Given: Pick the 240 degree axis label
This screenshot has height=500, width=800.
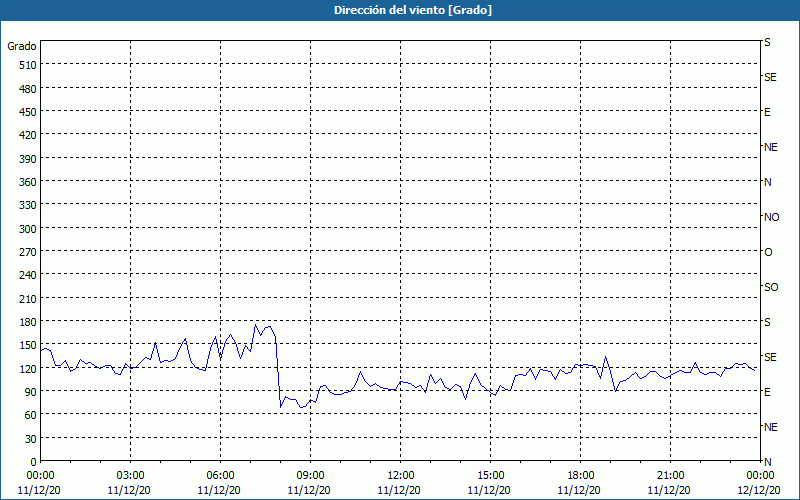Looking at the screenshot, I should (x=28, y=276).
